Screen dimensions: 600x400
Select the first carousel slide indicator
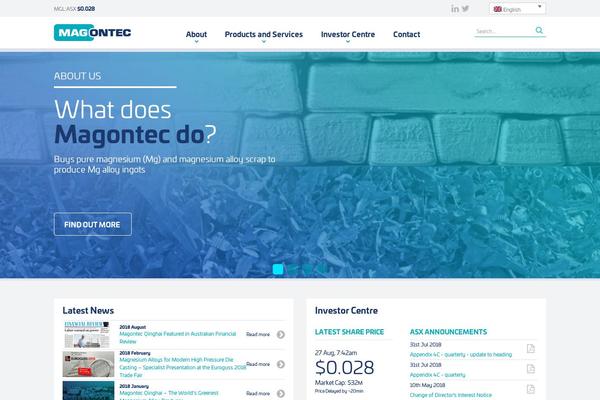tap(278, 269)
